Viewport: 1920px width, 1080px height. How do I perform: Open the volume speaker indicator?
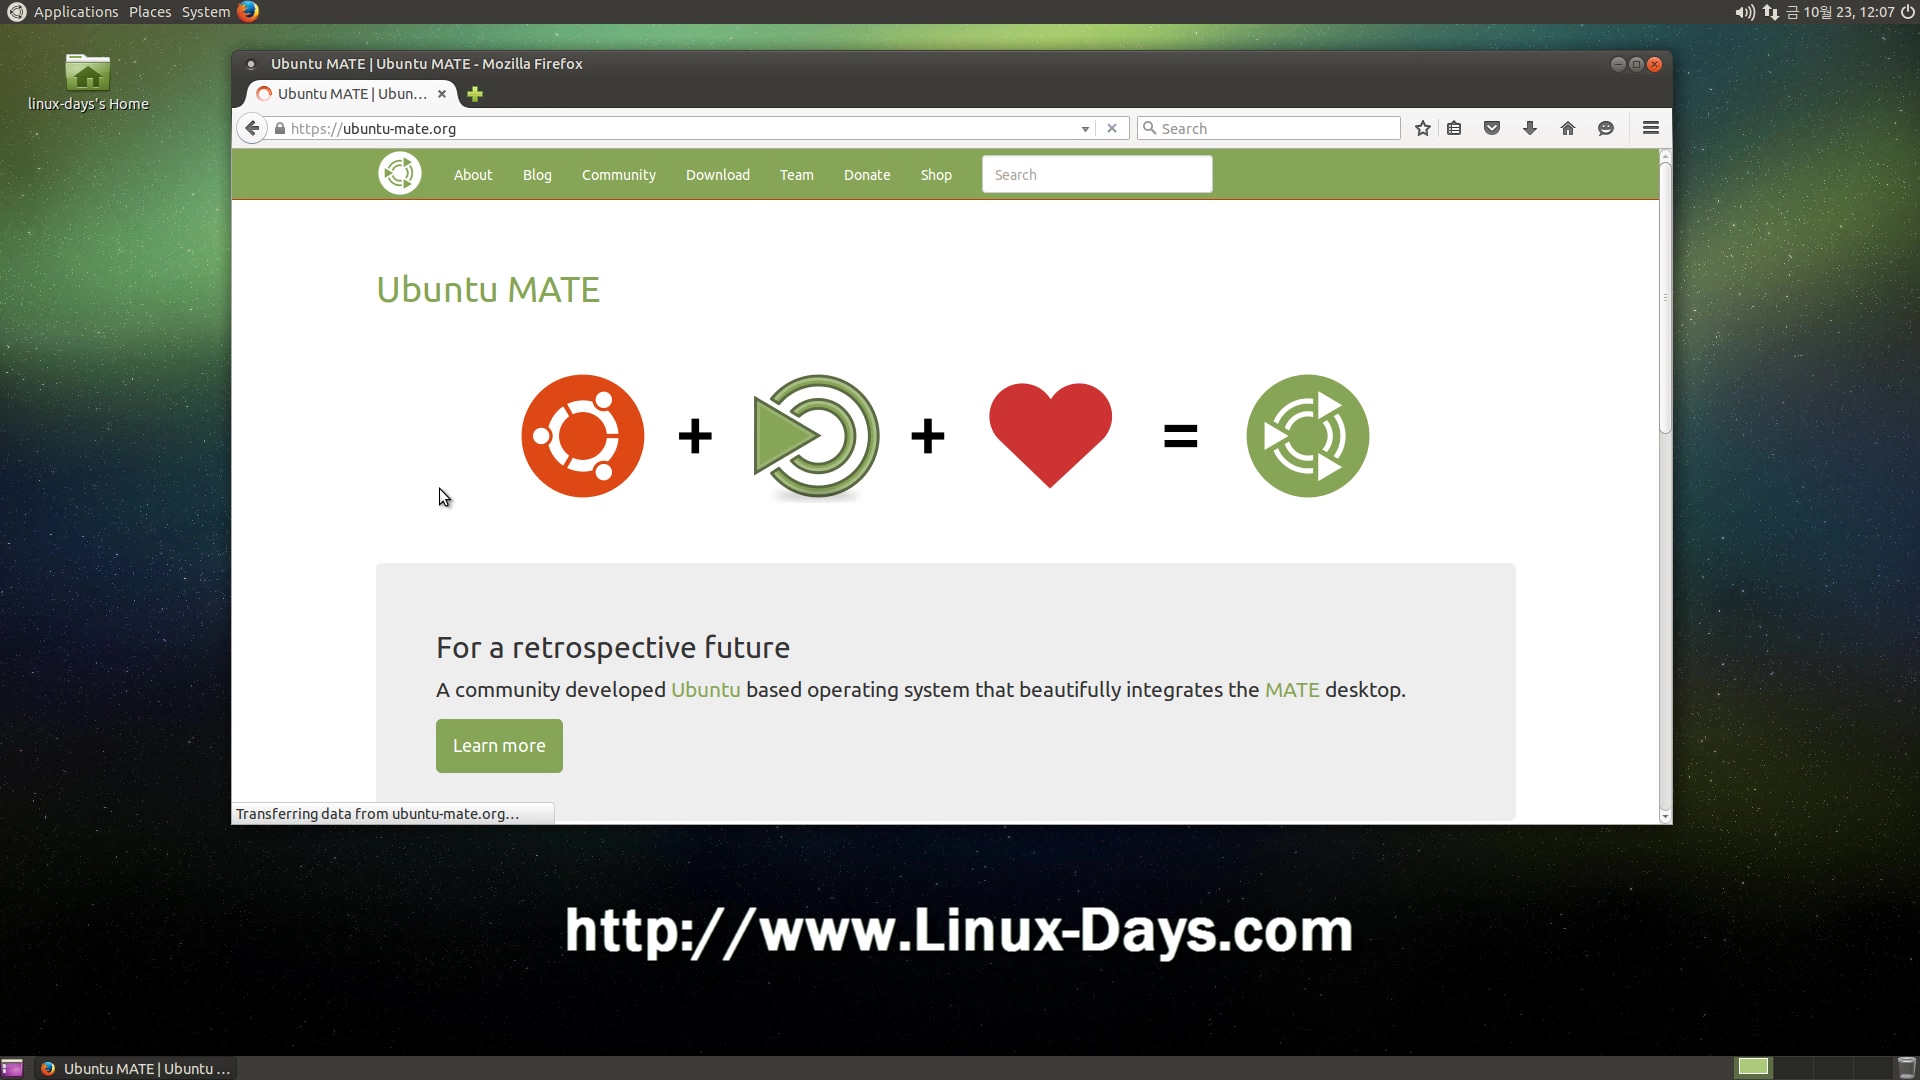(1745, 12)
